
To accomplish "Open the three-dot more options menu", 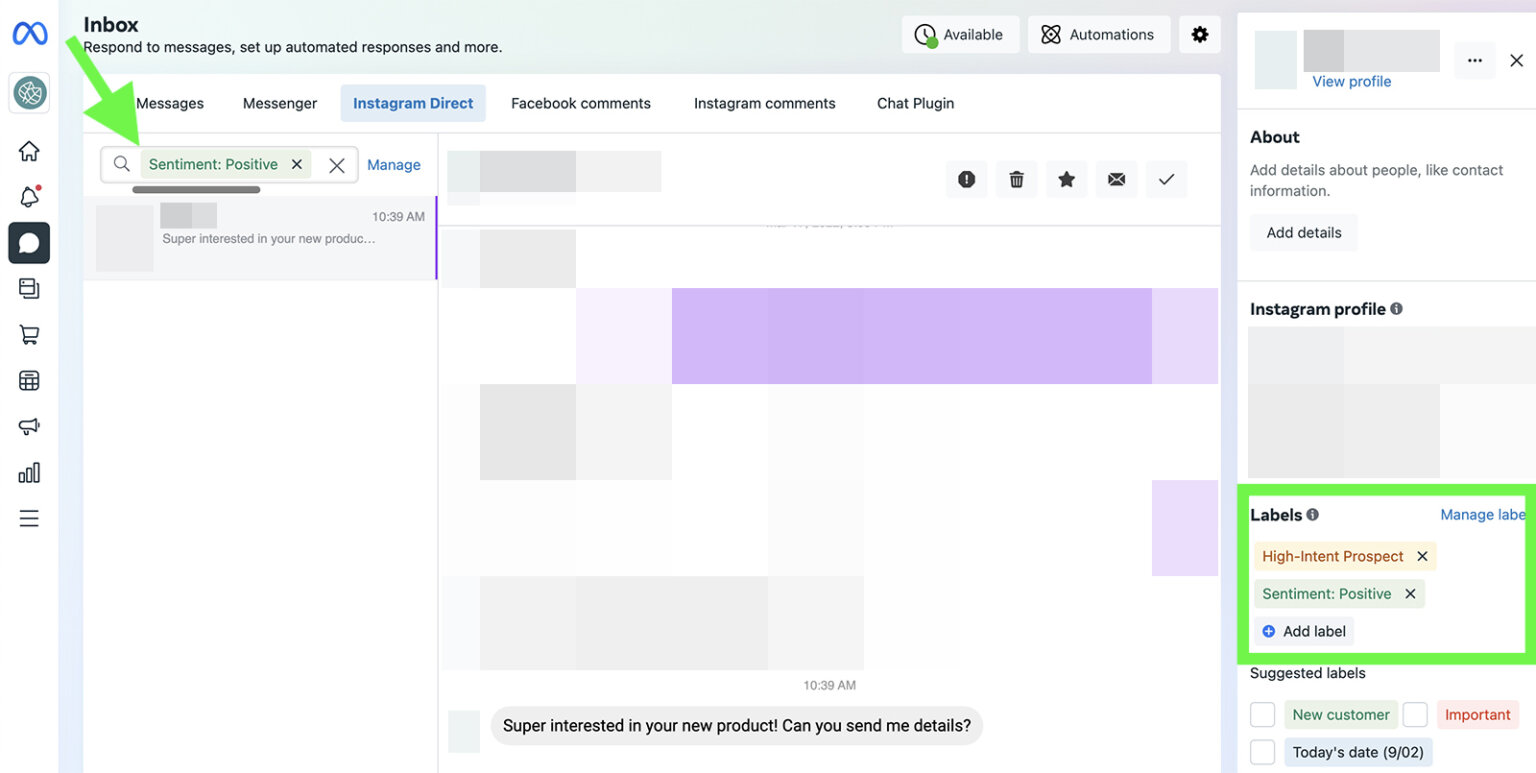I will tap(1475, 61).
